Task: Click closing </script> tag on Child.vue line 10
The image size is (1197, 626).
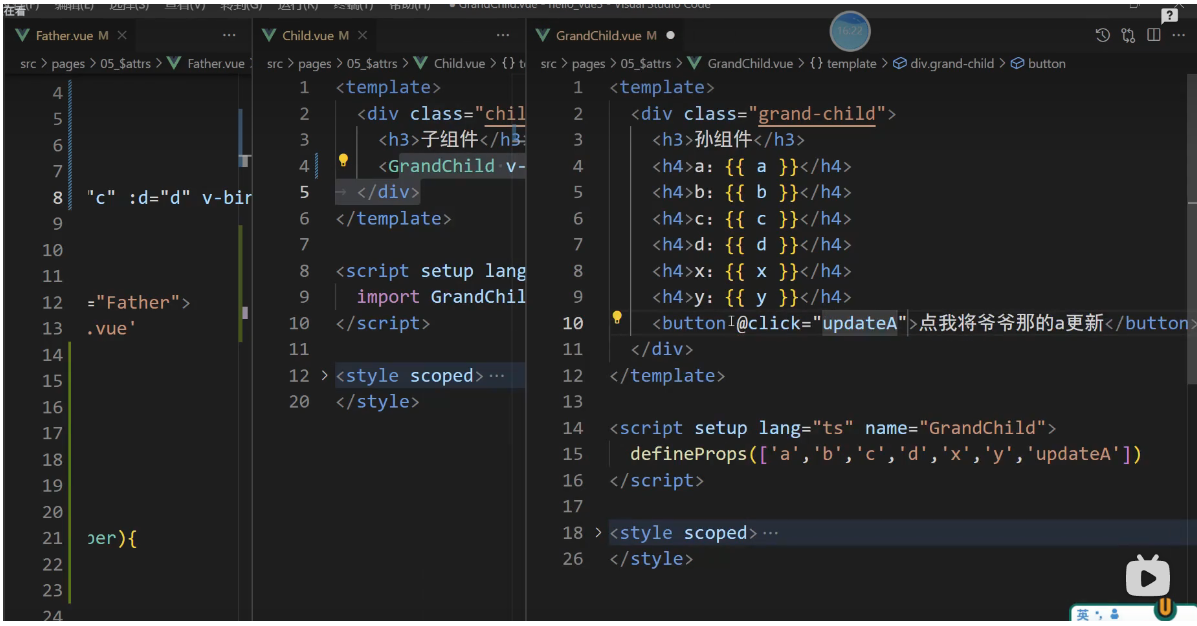Action: (382, 323)
